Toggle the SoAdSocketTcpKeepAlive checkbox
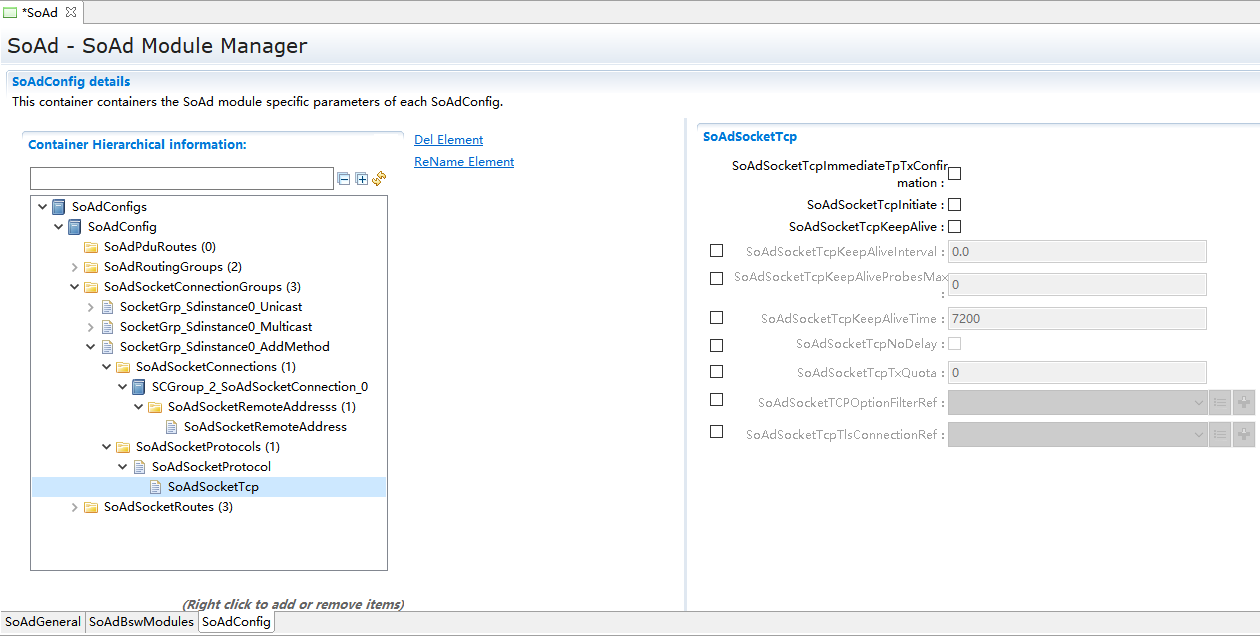 tap(954, 227)
